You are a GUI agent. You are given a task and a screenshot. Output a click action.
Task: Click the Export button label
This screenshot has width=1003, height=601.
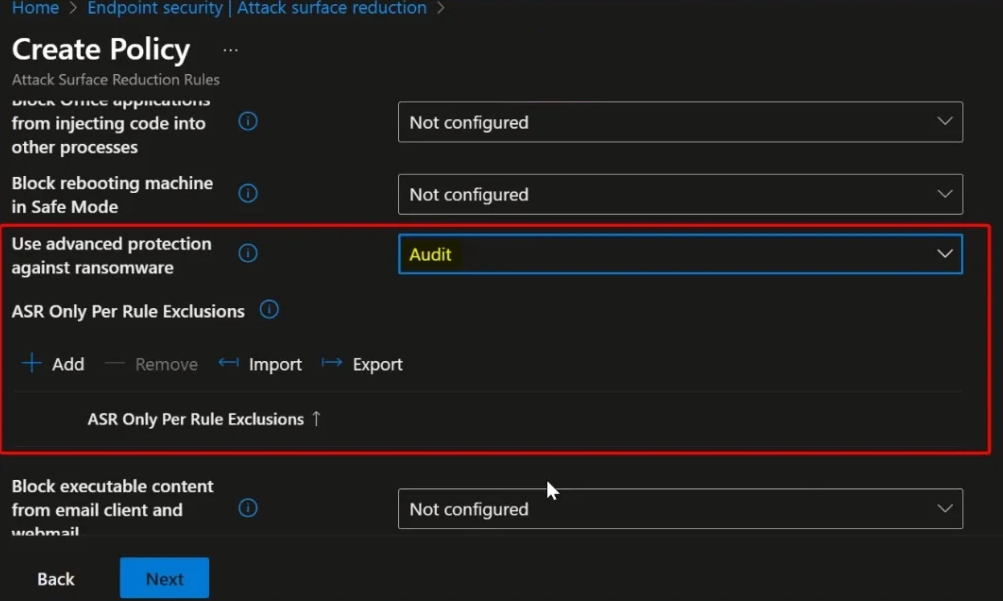[377, 364]
